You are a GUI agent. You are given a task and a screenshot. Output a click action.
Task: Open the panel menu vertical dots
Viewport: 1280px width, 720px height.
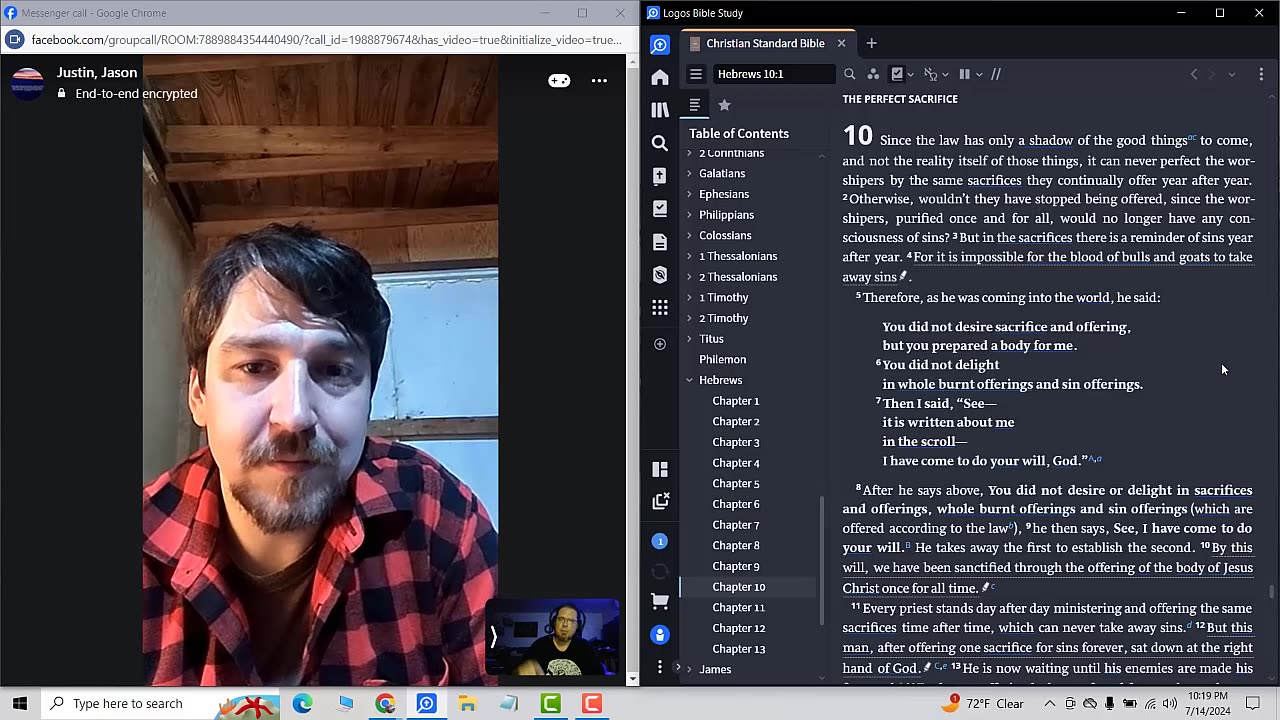pos(1261,74)
